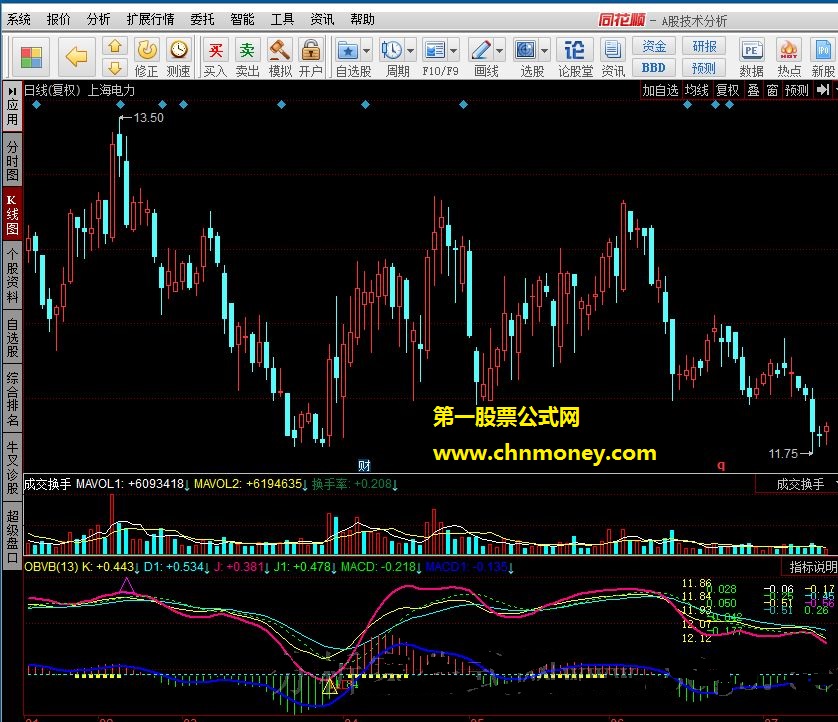The width and height of the screenshot is (838, 722).
Task: Switch to the 分时图 side tab
Action: 12,160
